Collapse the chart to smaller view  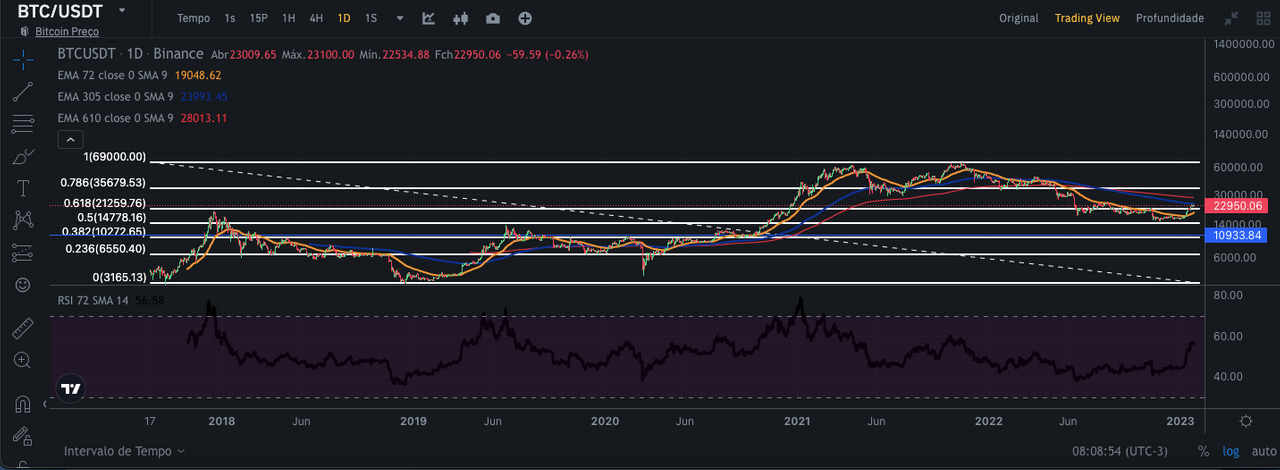coord(1231,18)
